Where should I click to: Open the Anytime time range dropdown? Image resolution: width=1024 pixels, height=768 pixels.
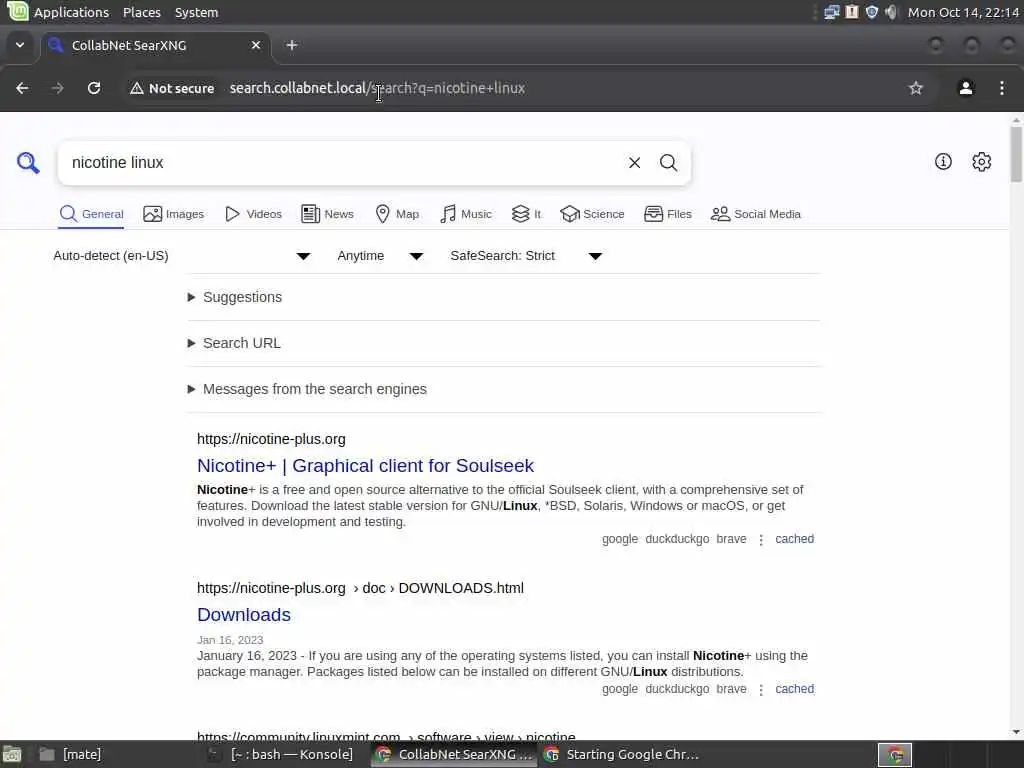click(x=380, y=256)
